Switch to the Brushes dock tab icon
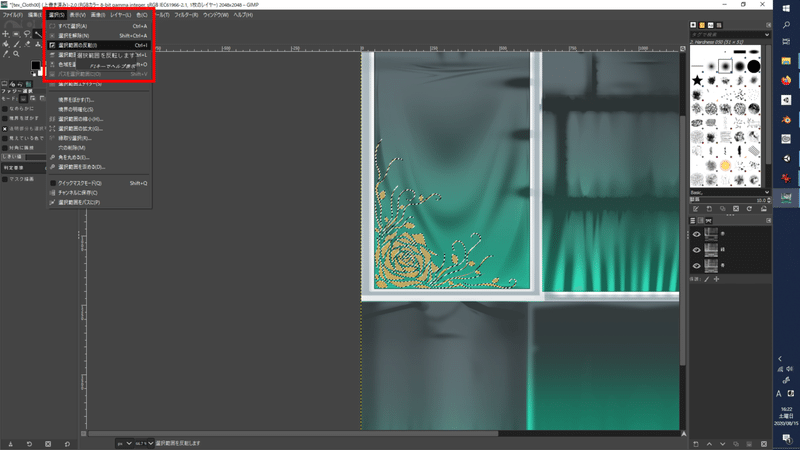Viewport: 800px width, 450px height. (693, 25)
